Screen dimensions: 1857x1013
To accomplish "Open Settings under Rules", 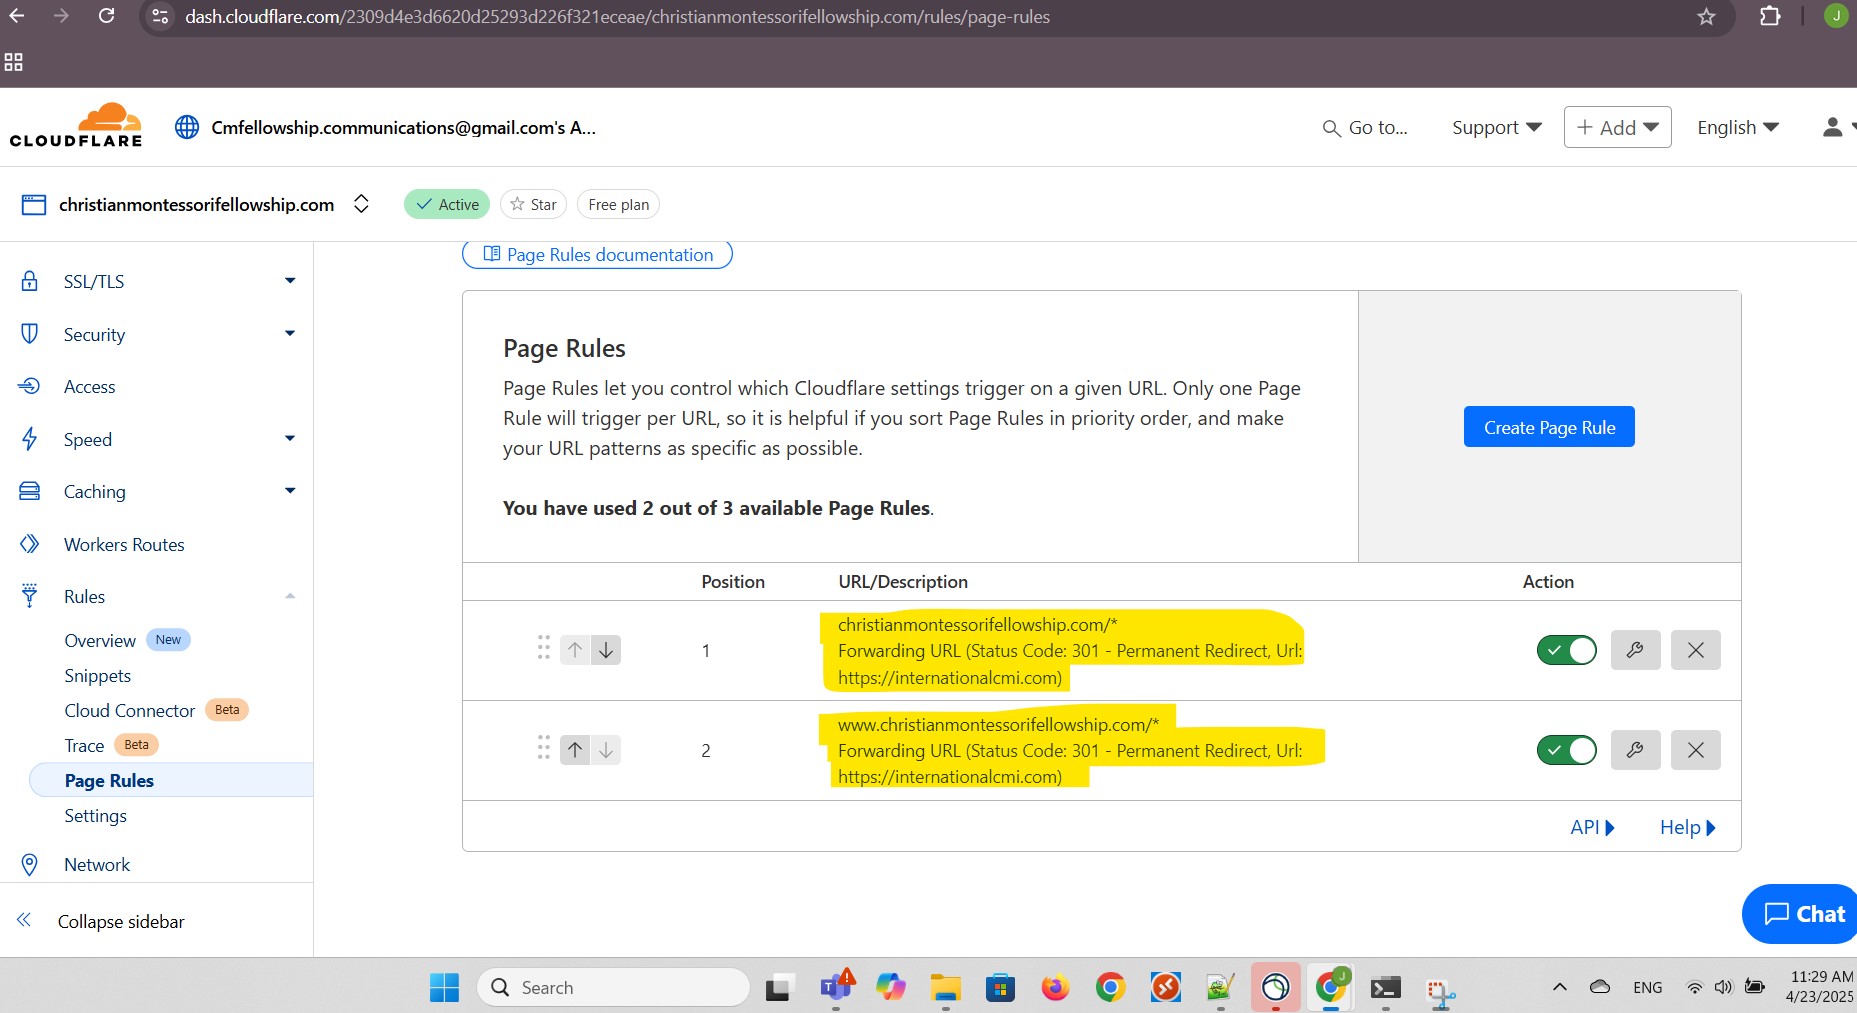I will click(x=95, y=815).
